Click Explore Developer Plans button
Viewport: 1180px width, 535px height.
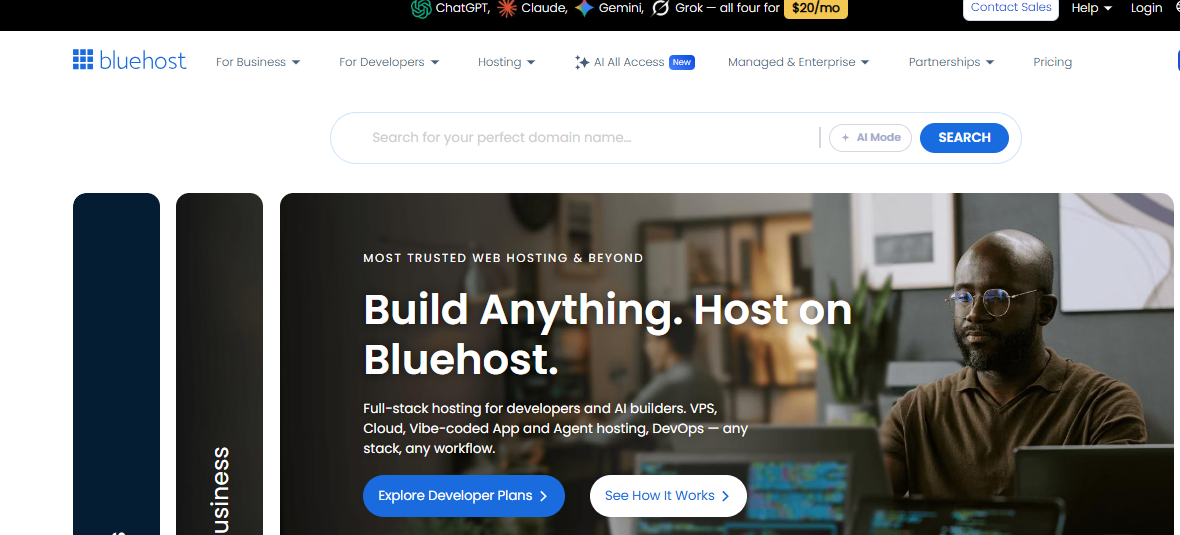click(x=464, y=496)
